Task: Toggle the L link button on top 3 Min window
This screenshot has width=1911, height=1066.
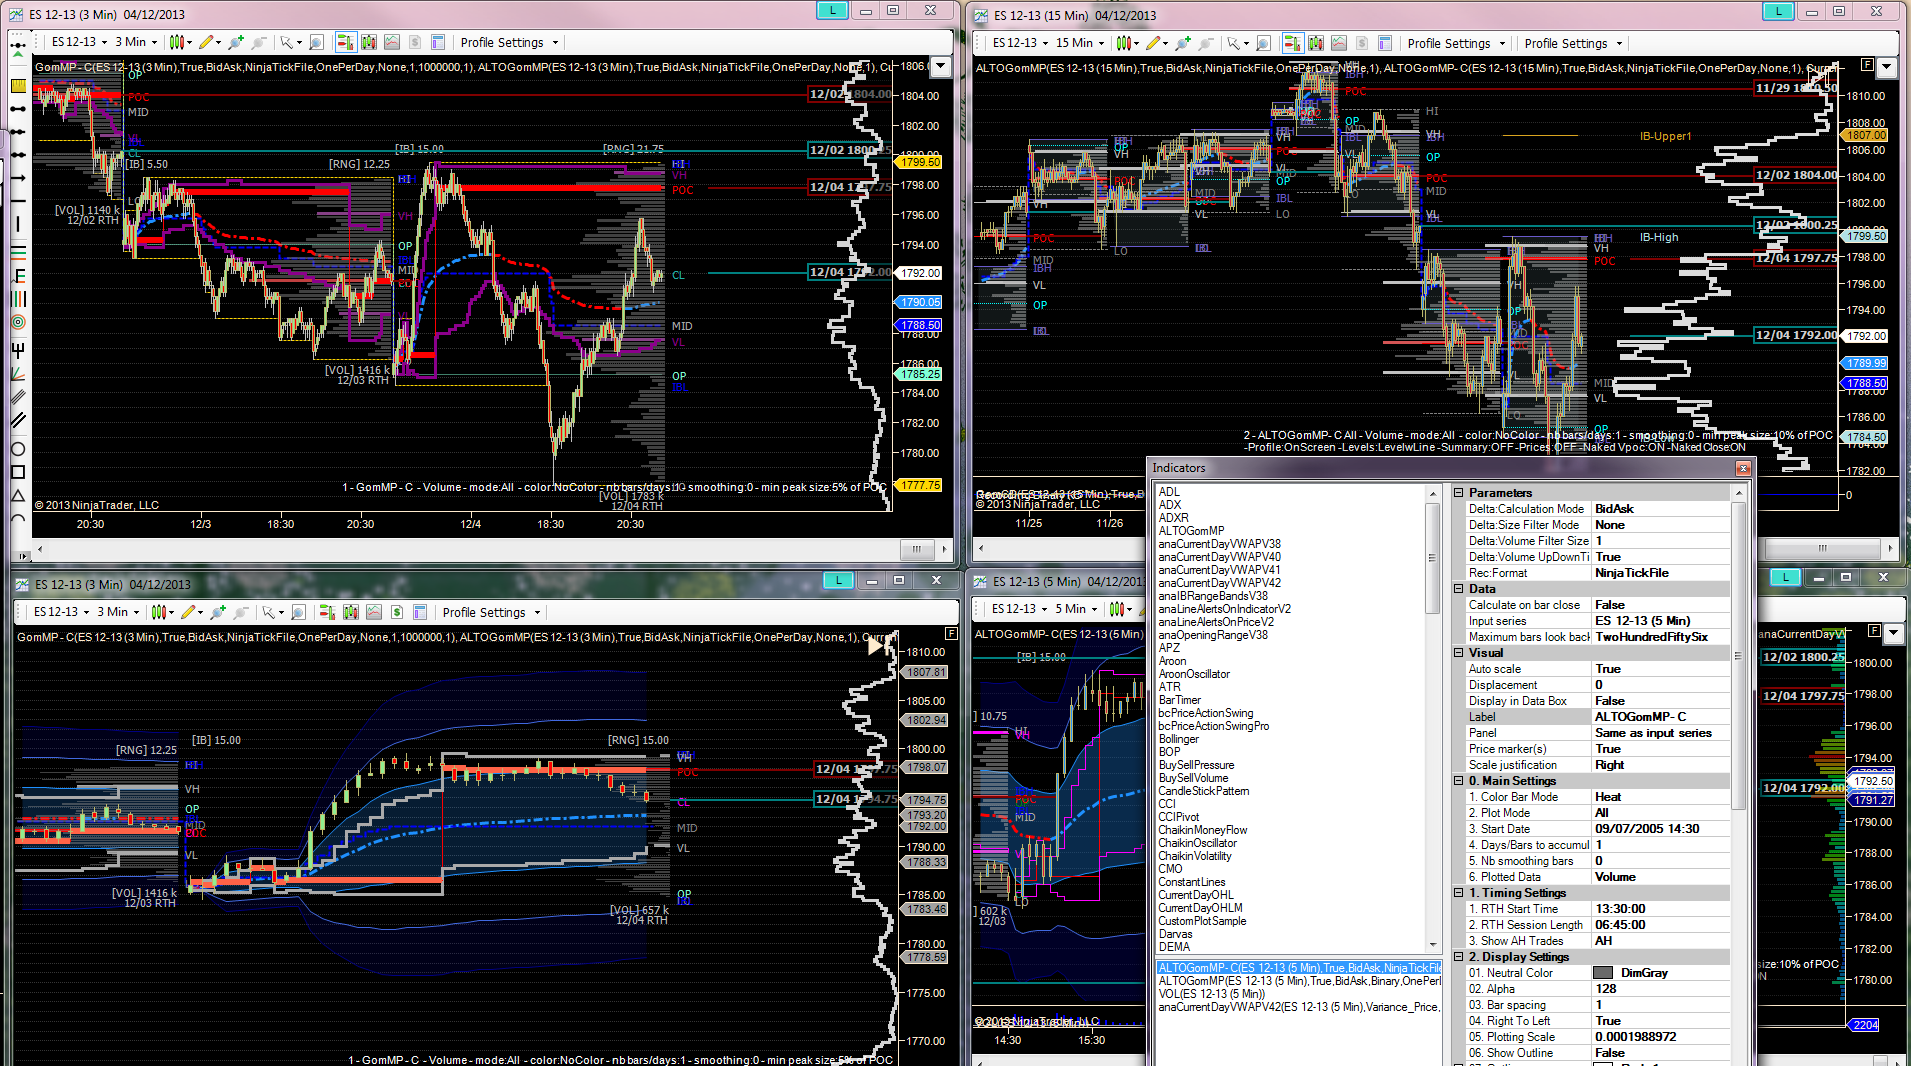Action: pos(832,10)
